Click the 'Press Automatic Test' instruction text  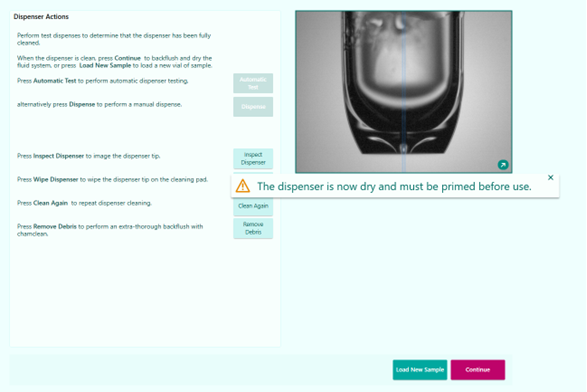pos(103,80)
